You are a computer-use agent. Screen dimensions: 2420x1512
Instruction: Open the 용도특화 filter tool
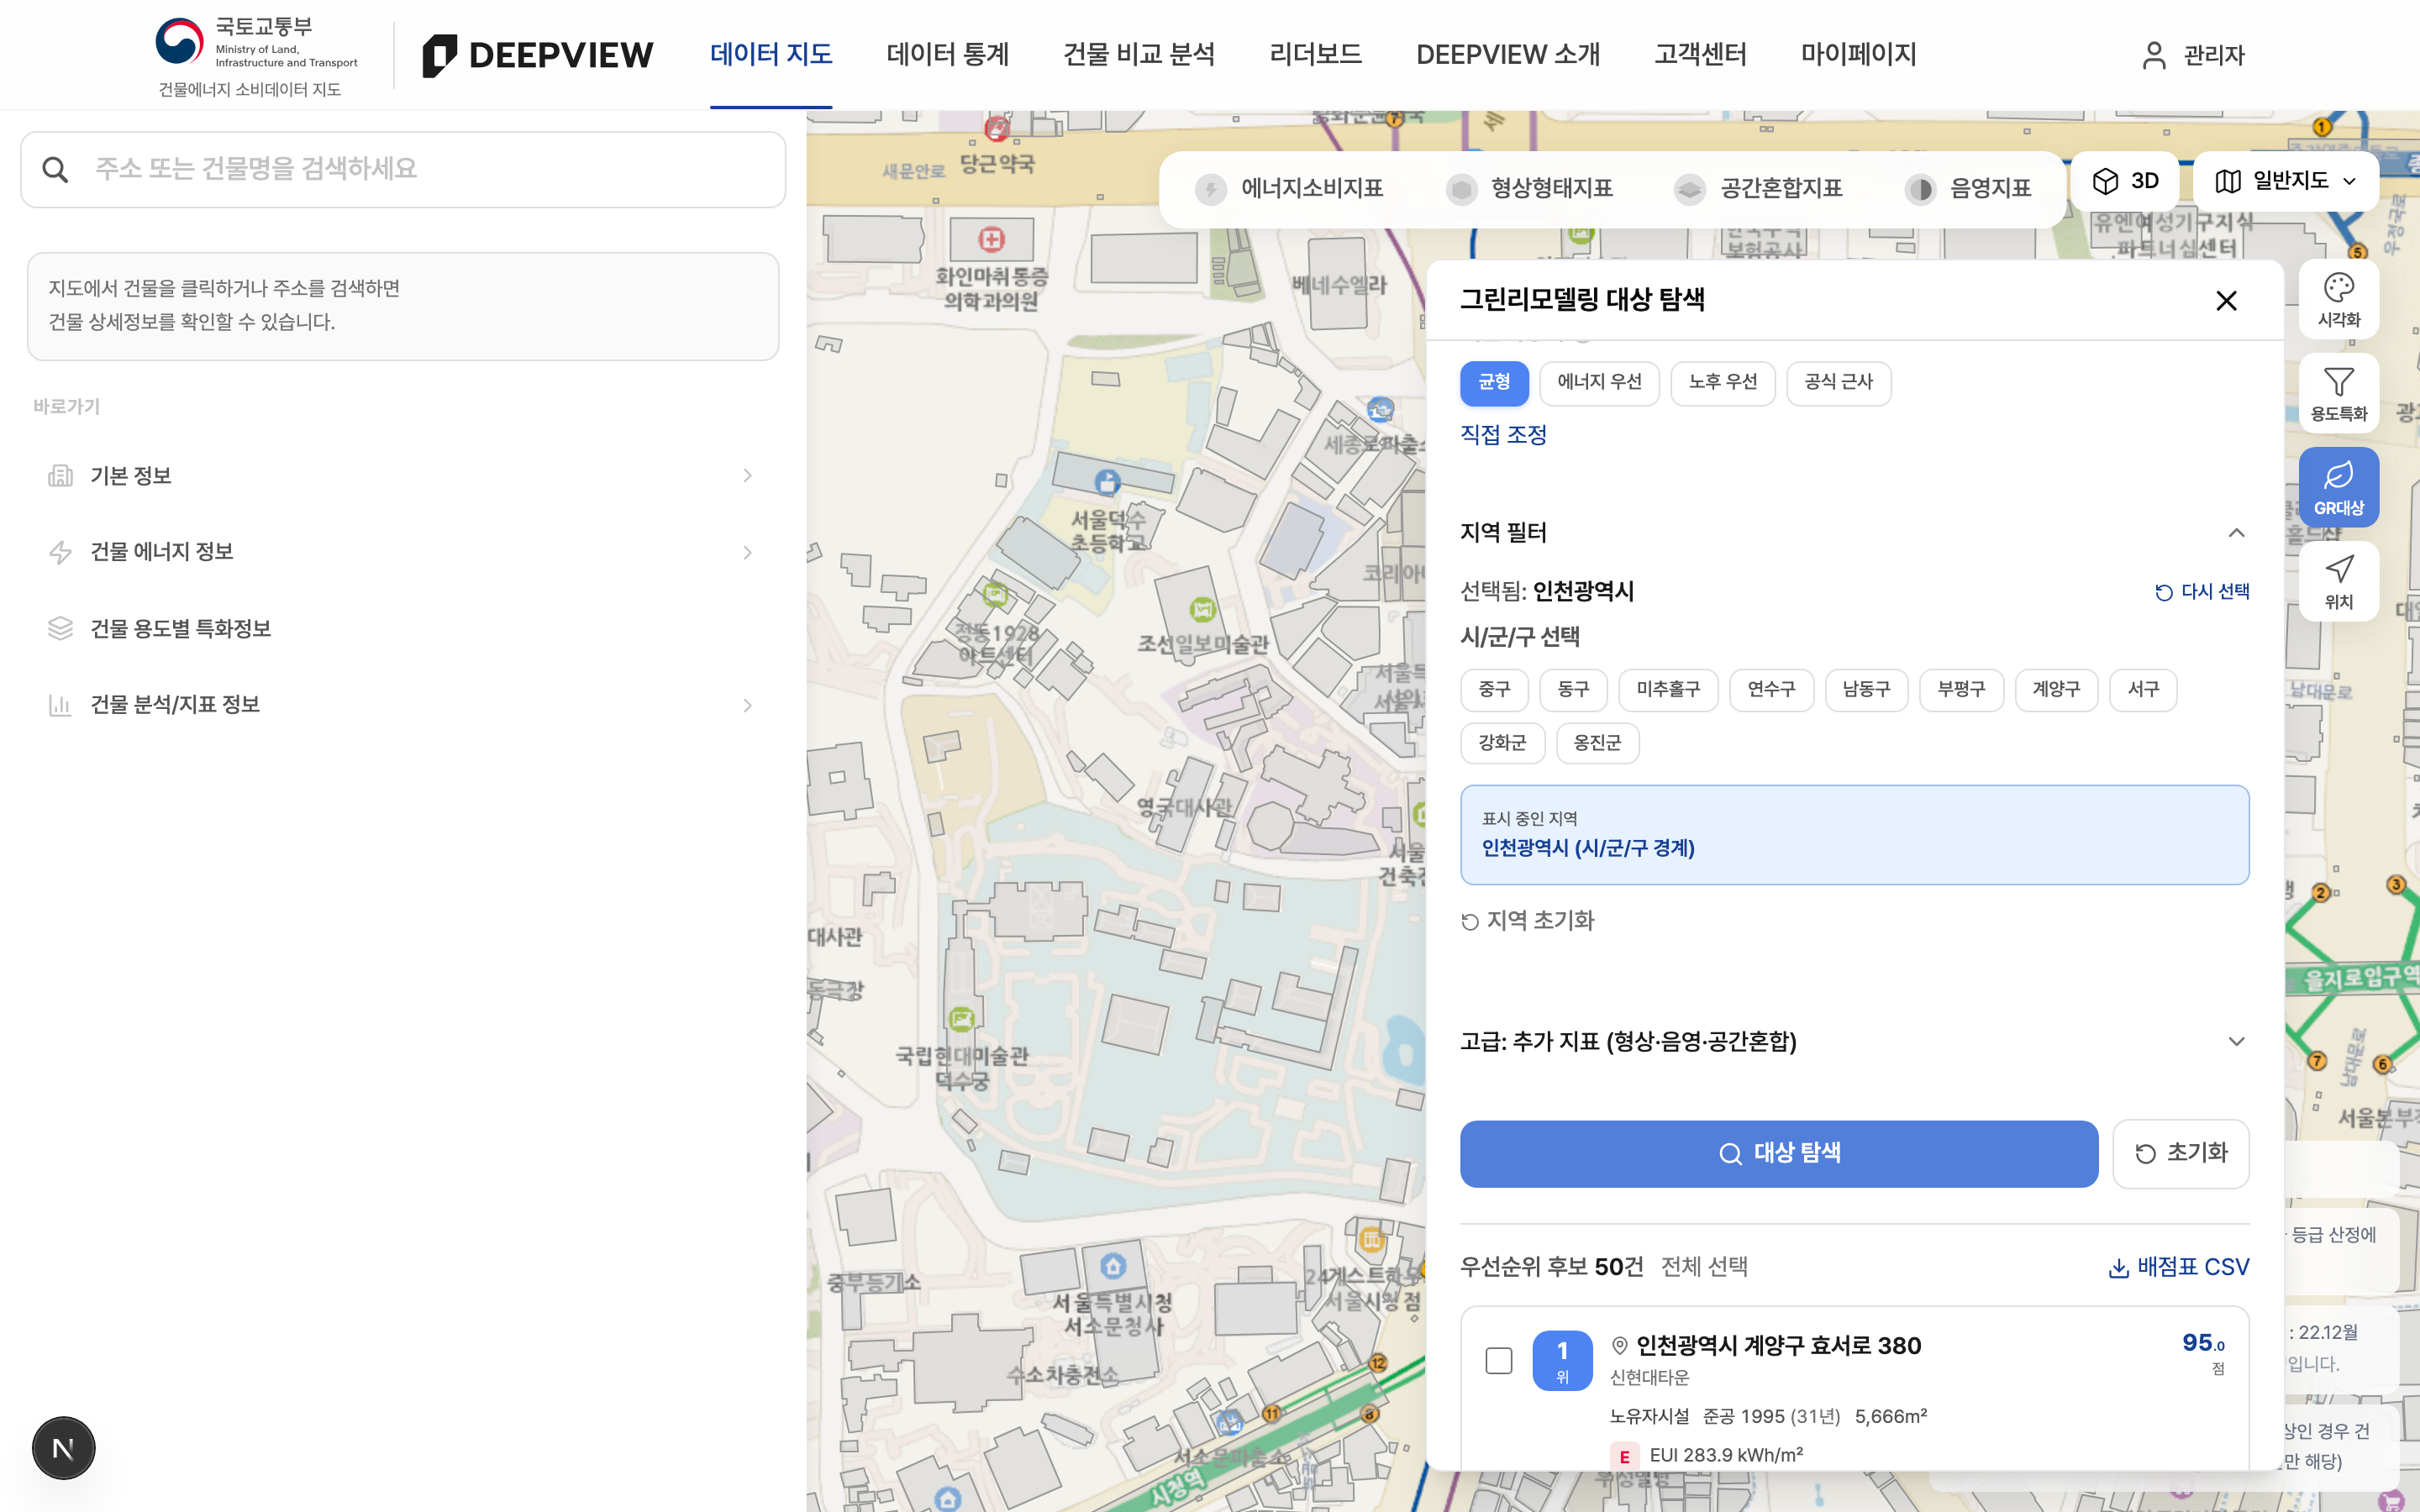click(2338, 394)
